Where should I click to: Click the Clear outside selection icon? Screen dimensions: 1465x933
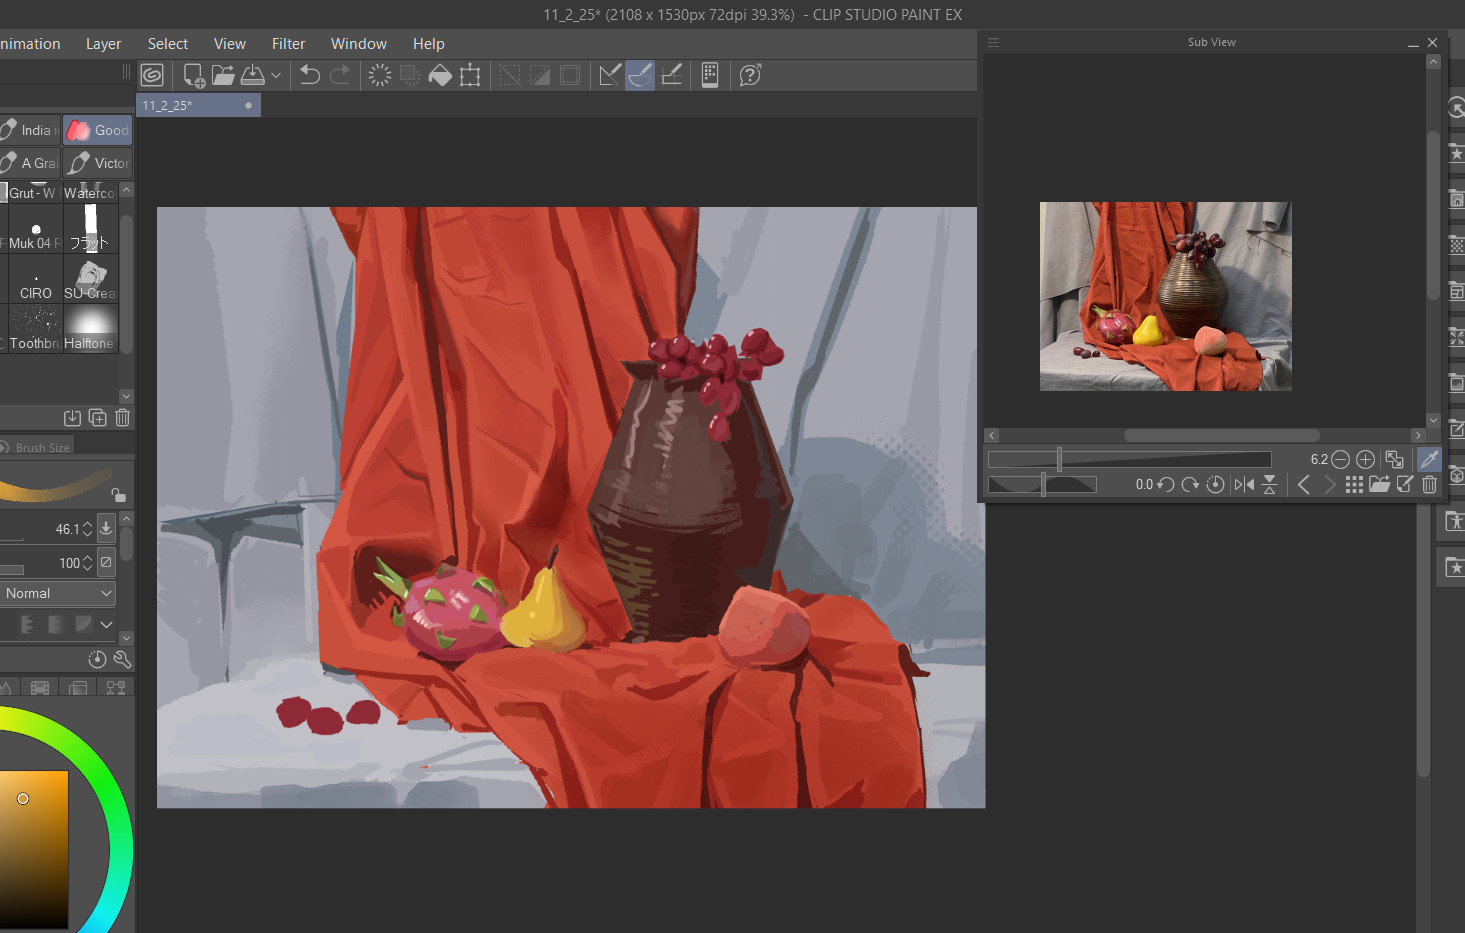click(x=410, y=75)
